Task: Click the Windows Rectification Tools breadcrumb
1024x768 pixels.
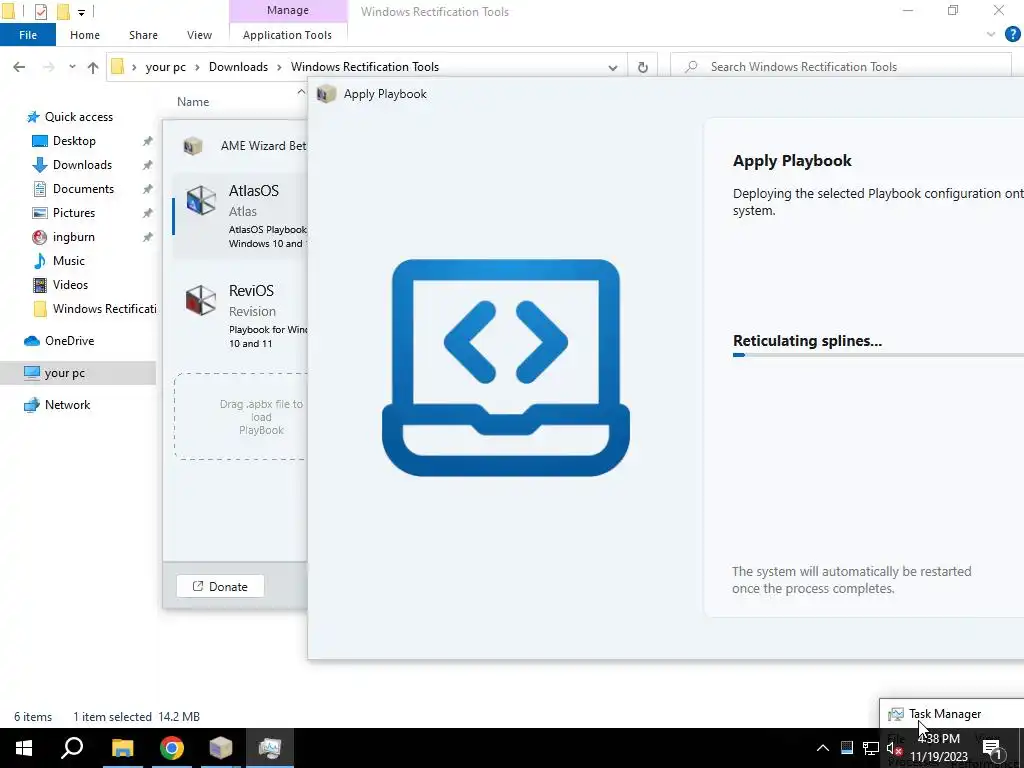Action: [x=364, y=67]
